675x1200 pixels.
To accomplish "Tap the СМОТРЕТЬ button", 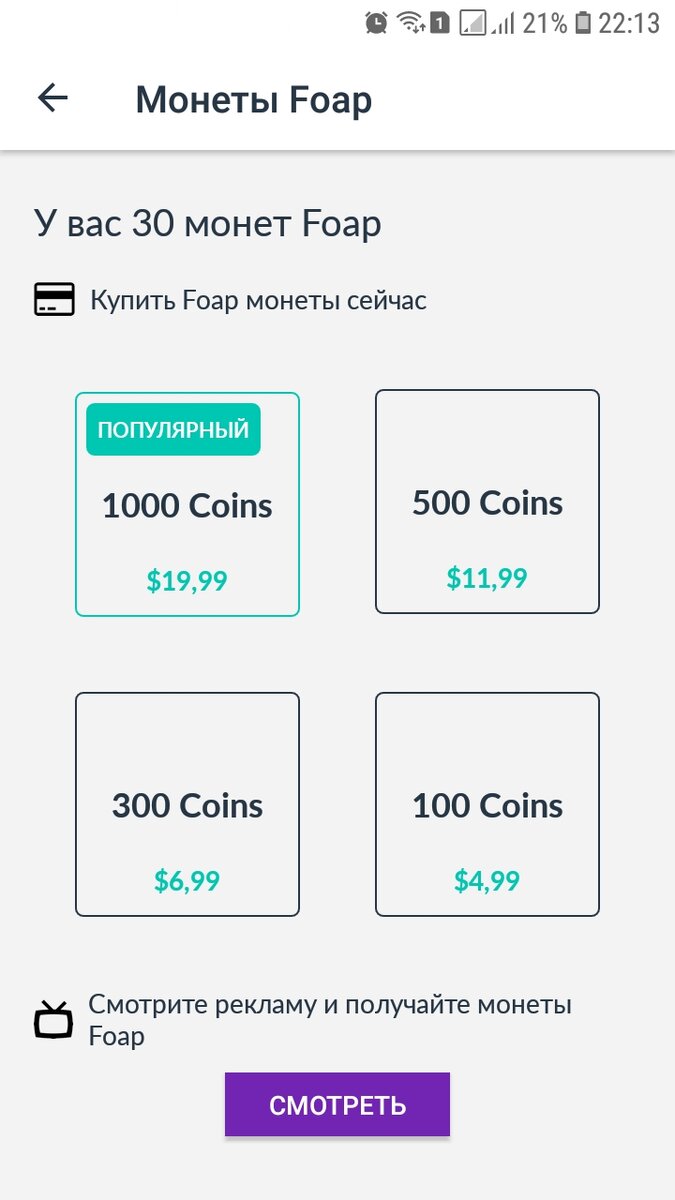I will pos(337,1105).
